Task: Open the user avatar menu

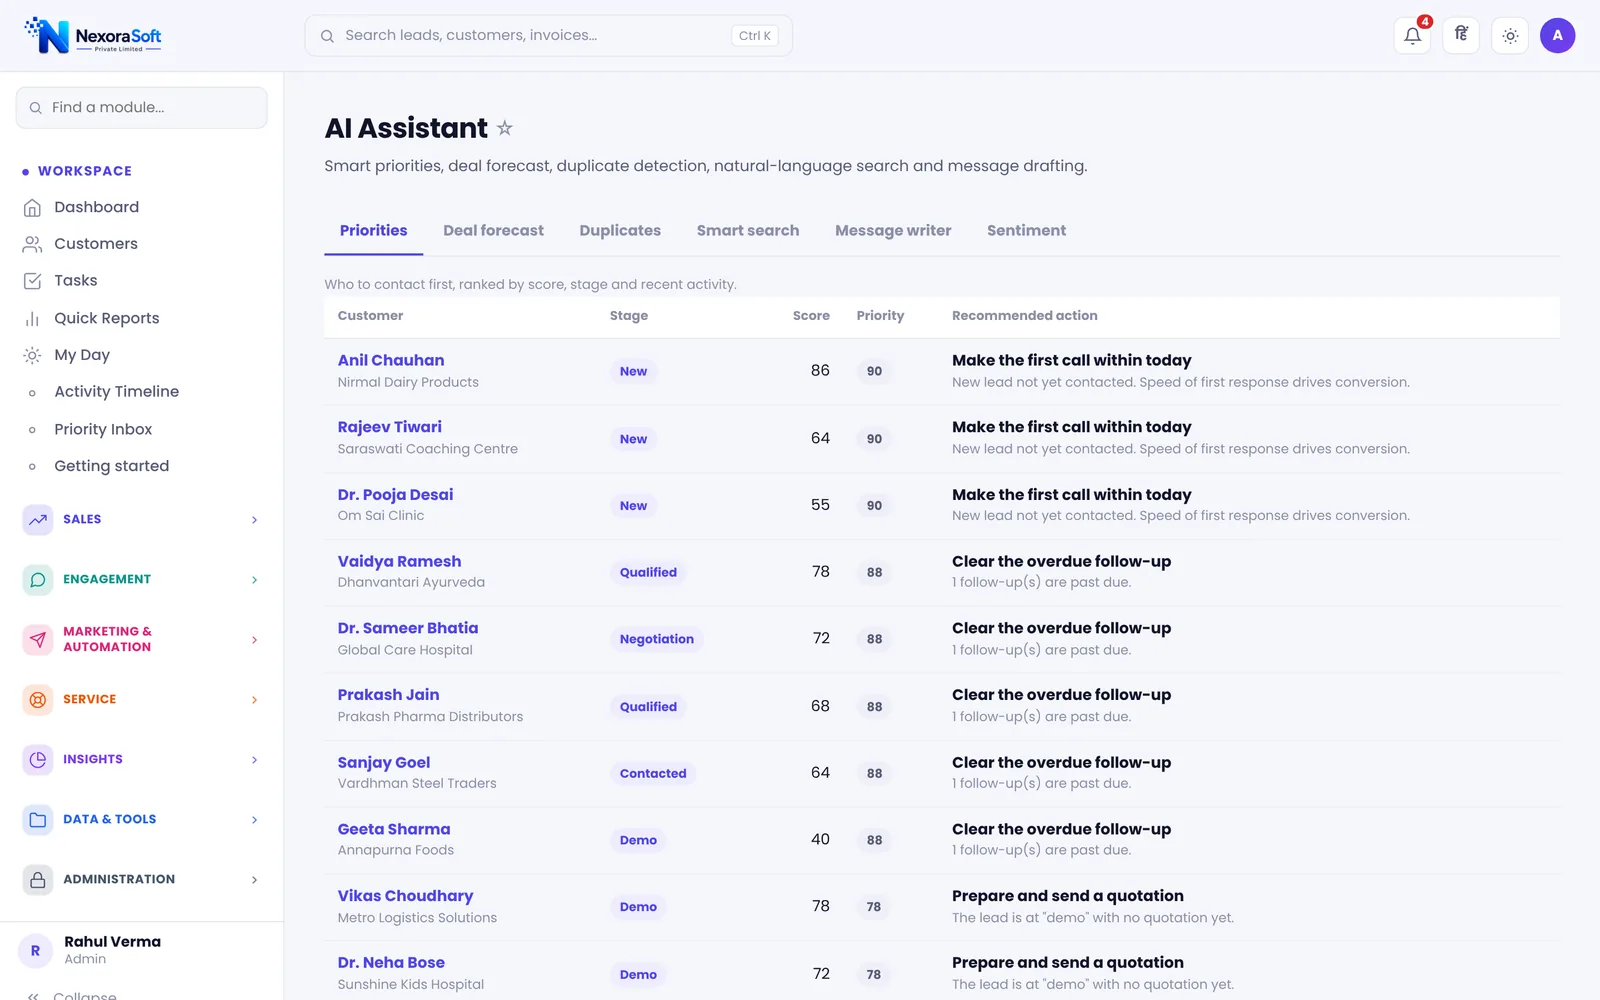Action: (1557, 36)
